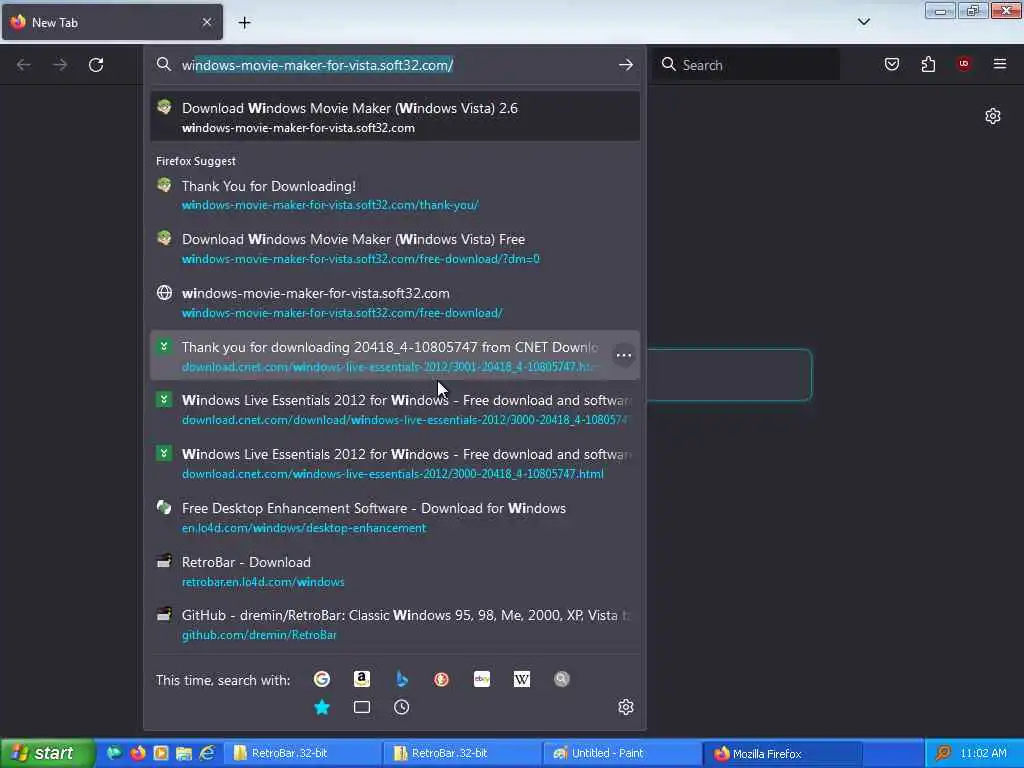Viewport: 1024px width, 768px height.
Task: Click the Go arrow in address bar
Action: point(626,65)
